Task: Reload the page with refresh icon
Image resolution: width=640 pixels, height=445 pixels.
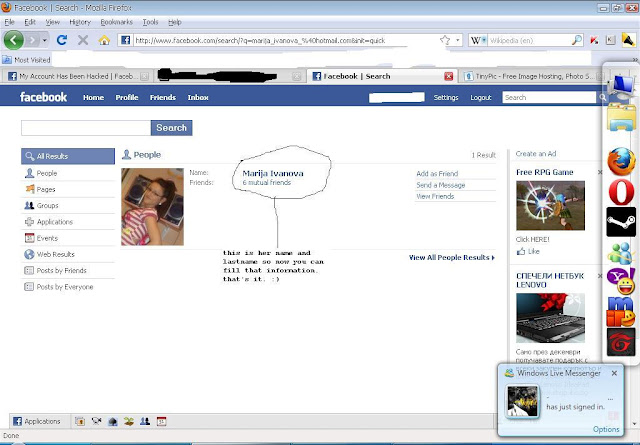Action: pyautogui.click(x=62, y=40)
